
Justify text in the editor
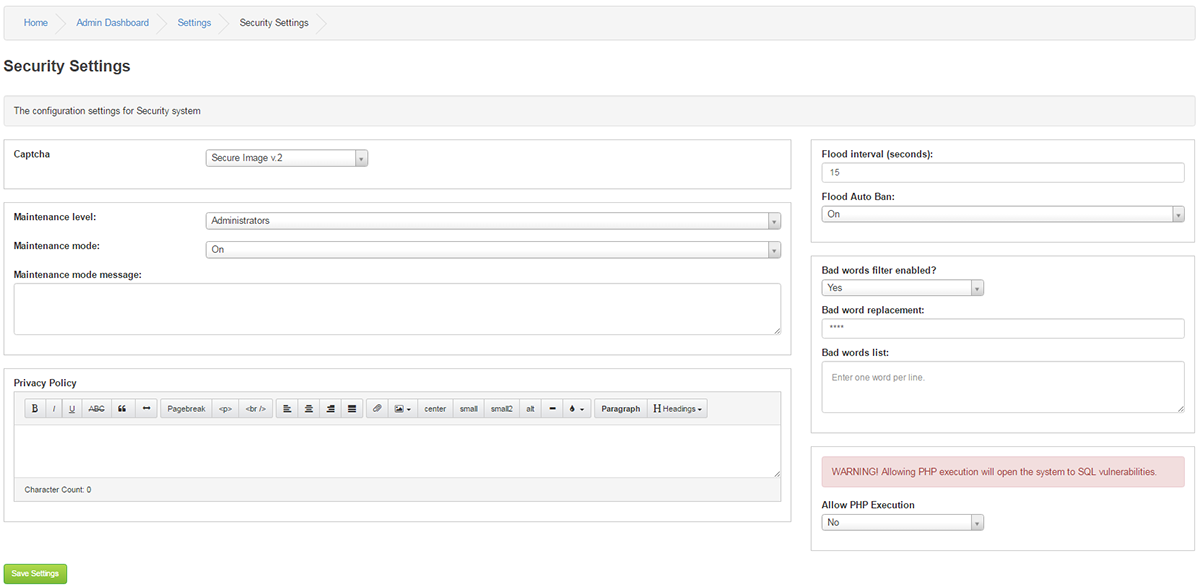click(x=352, y=408)
